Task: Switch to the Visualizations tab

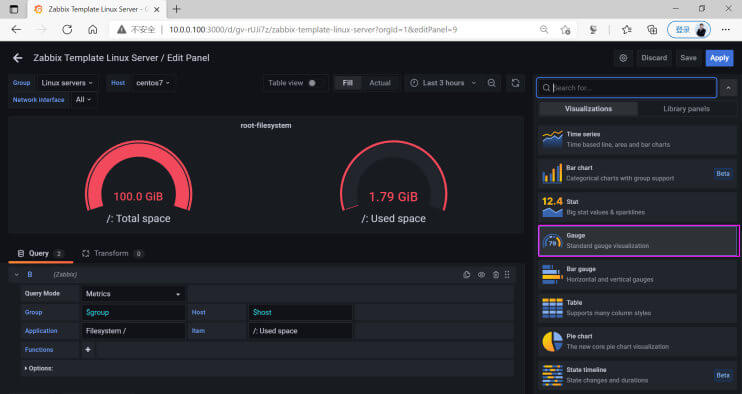Action: (x=588, y=109)
